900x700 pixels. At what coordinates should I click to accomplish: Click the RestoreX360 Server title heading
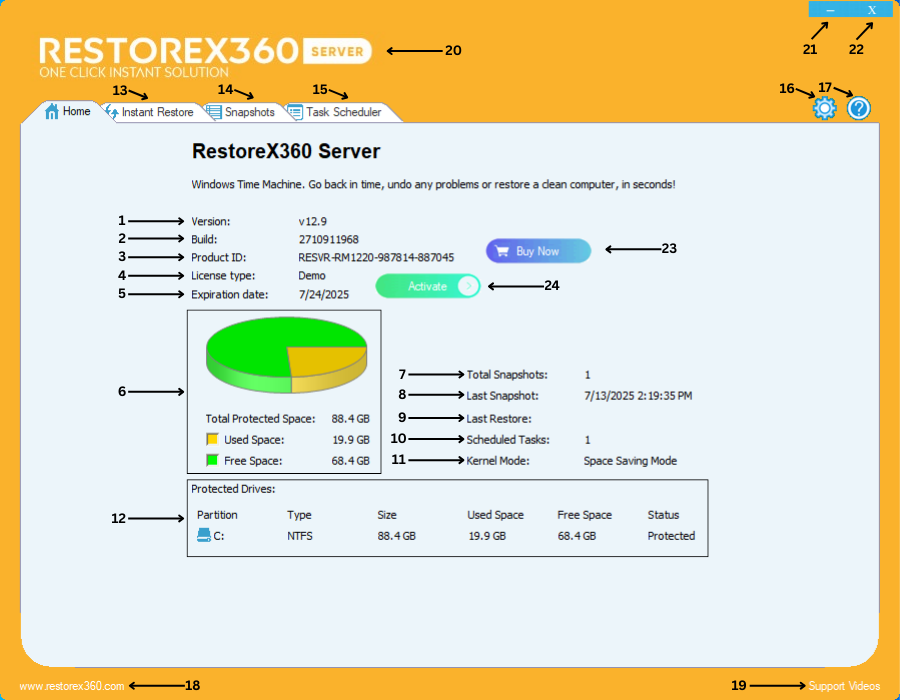pos(286,151)
